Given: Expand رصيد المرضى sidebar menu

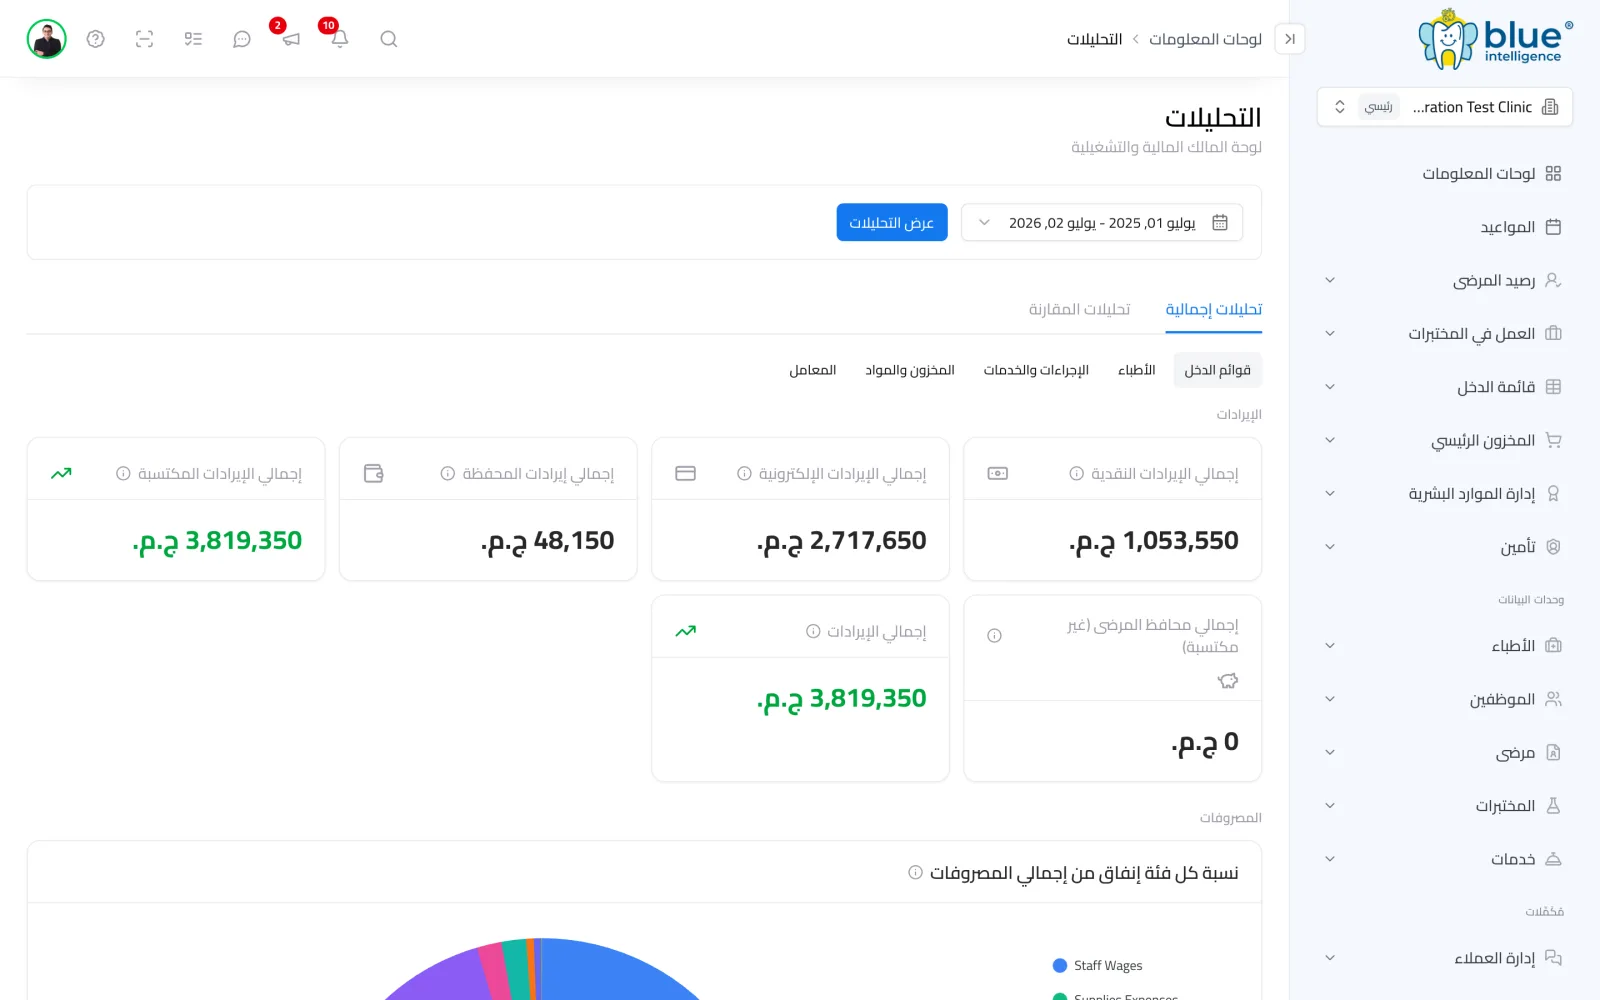Looking at the screenshot, I should point(1330,281).
